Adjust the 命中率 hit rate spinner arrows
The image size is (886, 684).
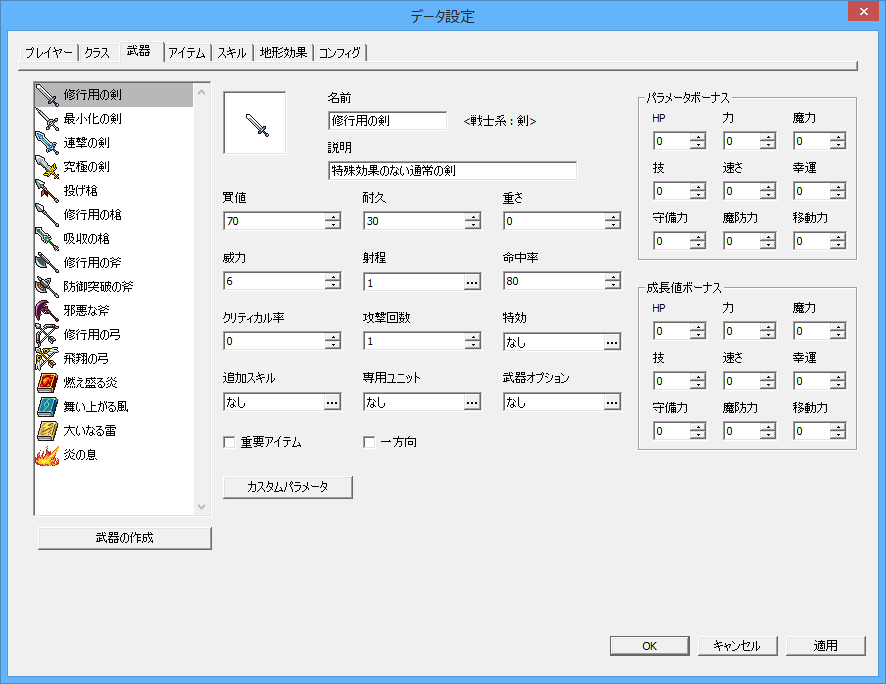click(x=613, y=281)
